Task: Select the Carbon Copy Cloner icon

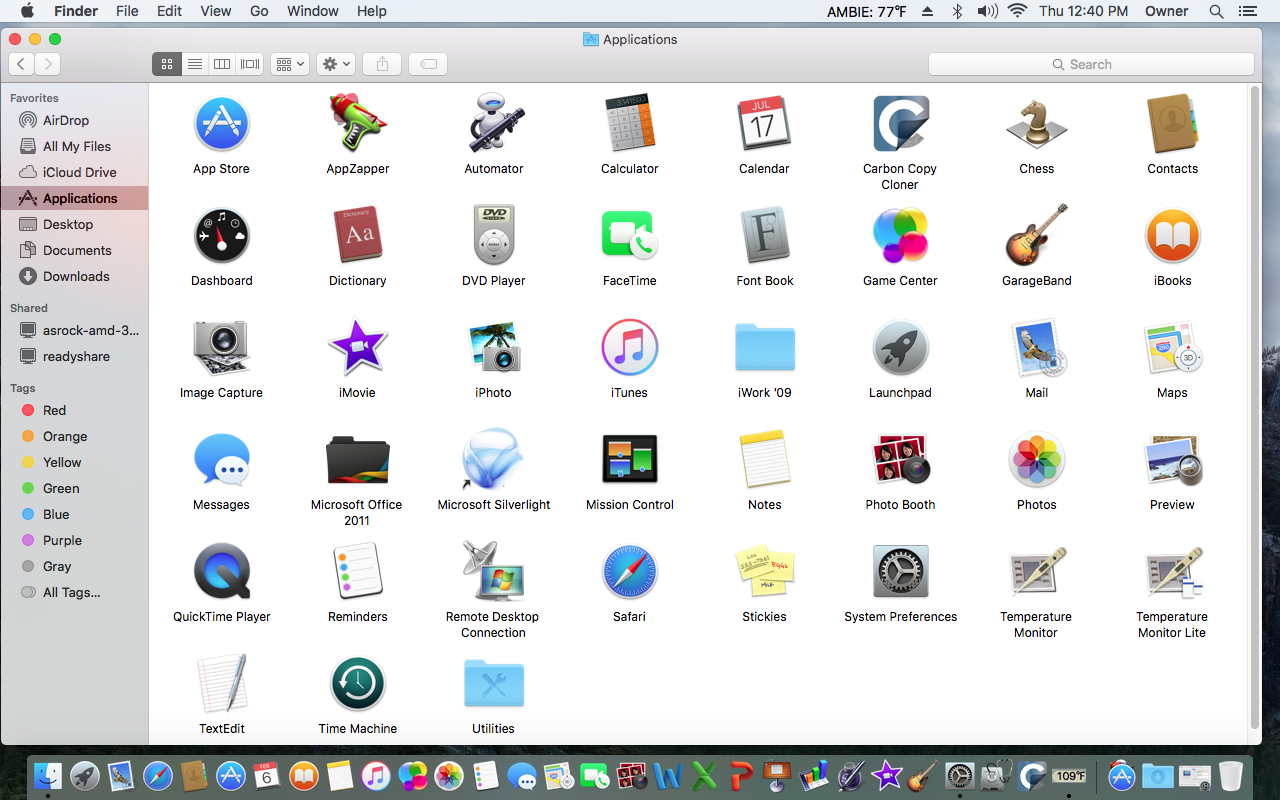Action: (x=900, y=124)
